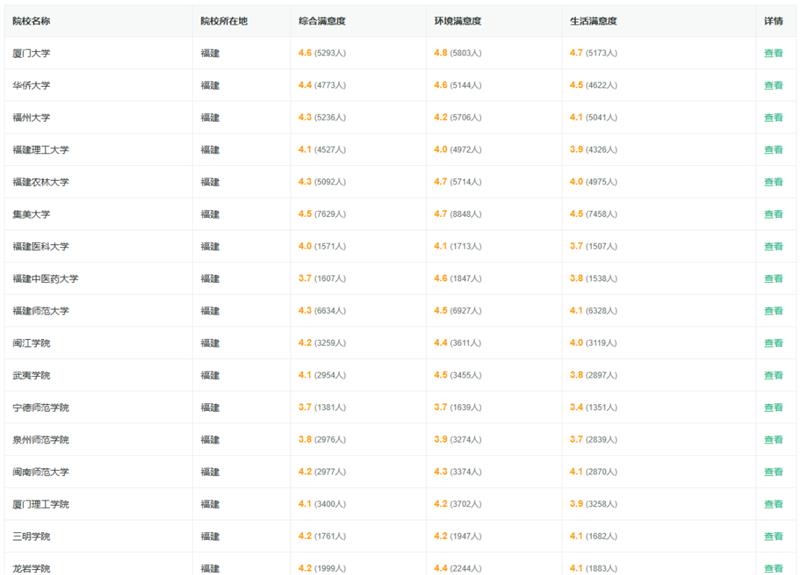Click 泉州师范学院 overall score 3.8 (2976人)
The height and width of the screenshot is (575, 800).
pyautogui.click(x=322, y=439)
